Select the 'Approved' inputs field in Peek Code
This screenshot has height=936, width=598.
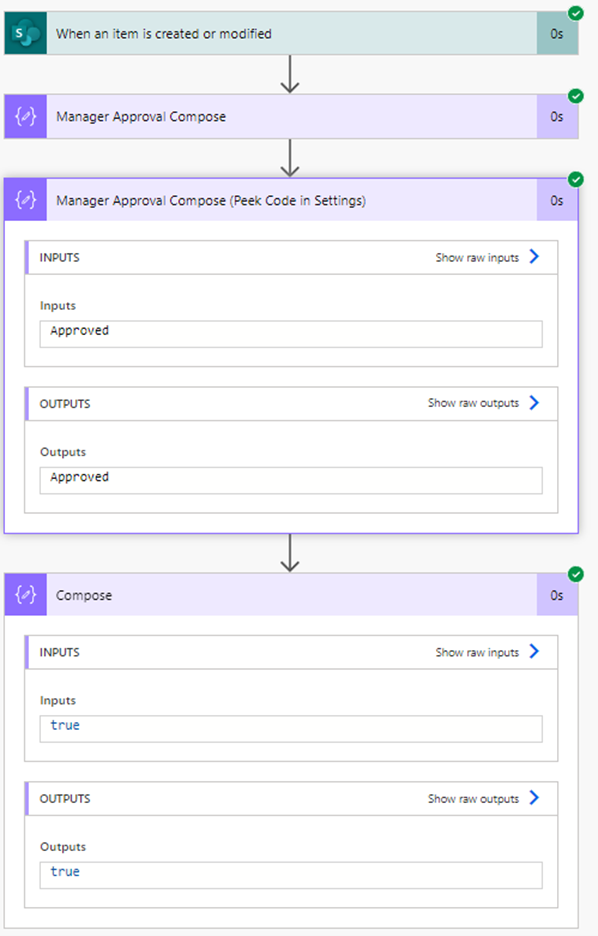[x=290, y=330]
